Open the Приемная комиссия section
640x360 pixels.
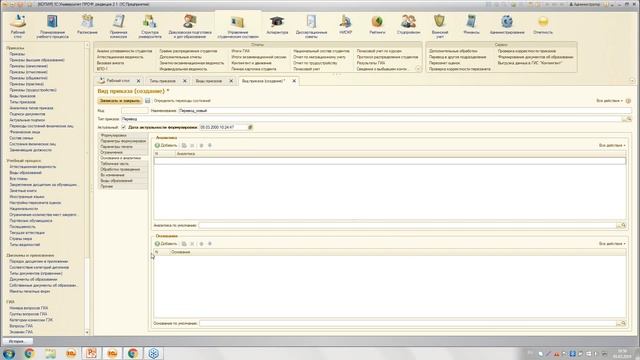point(118,26)
